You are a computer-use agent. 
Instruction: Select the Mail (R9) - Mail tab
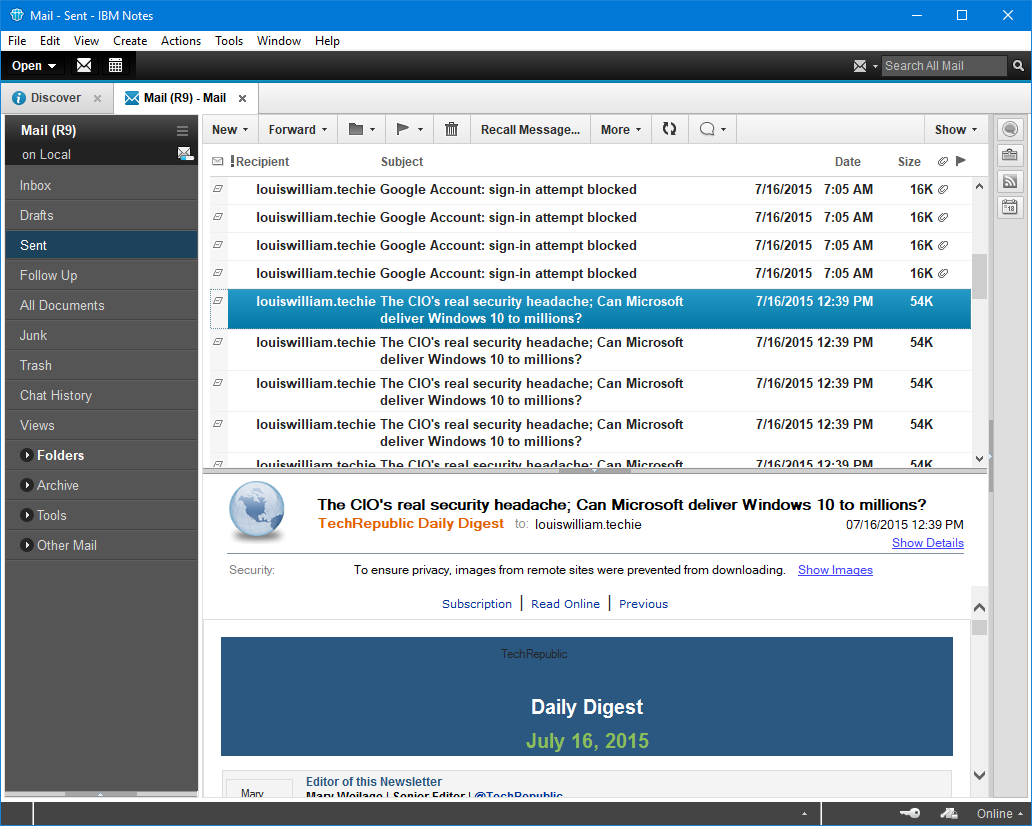185,98
